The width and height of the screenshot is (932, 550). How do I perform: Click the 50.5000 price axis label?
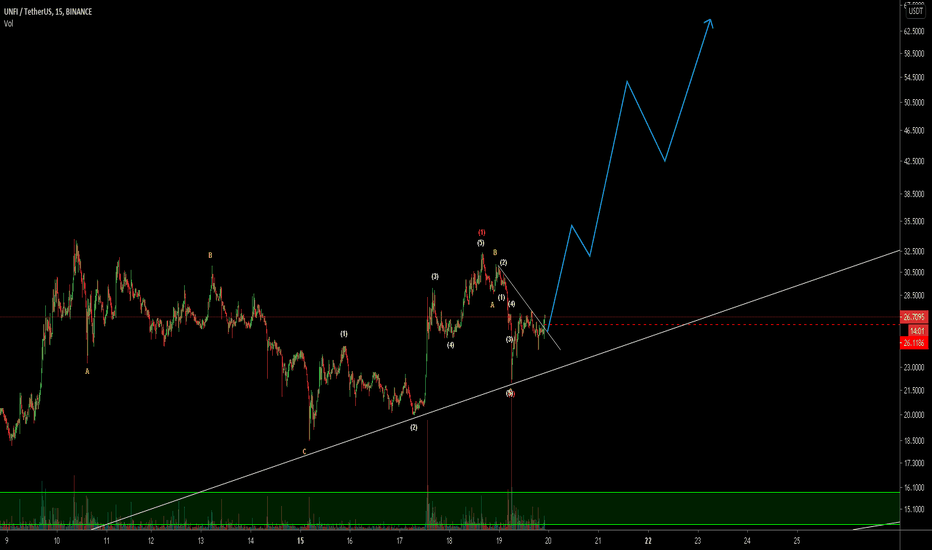[914, 102]
